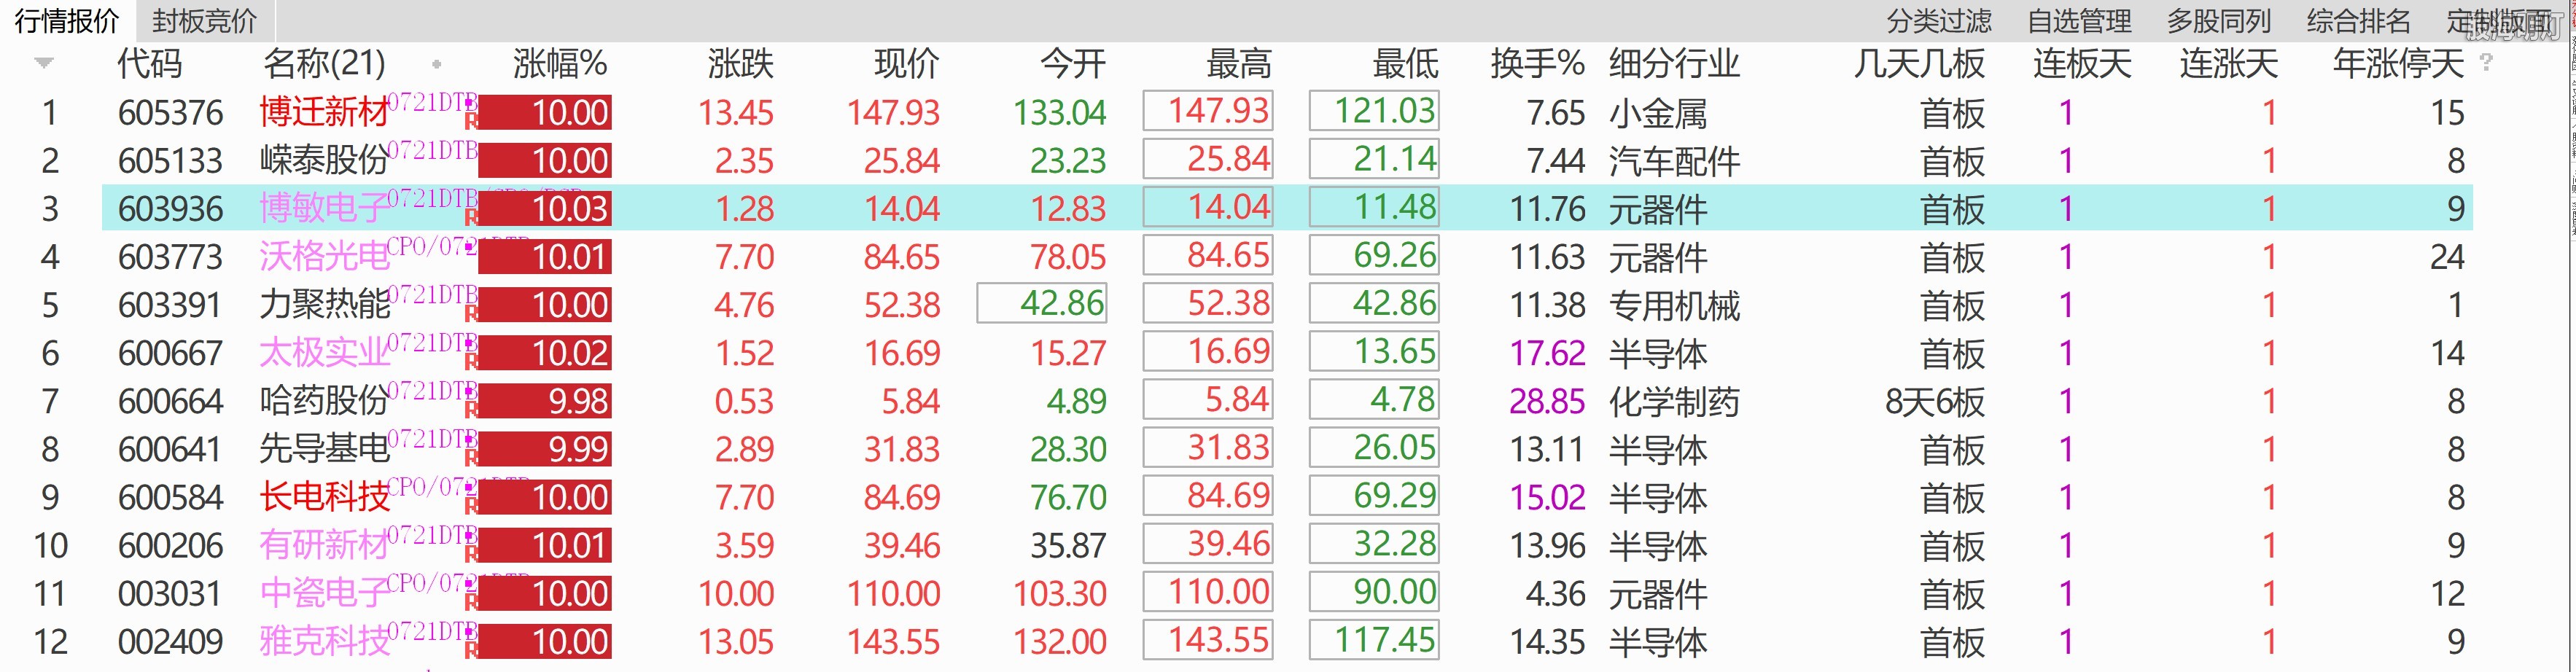This screenshot has height=672, width=2576.
Task: Open the 多股同列 view
Action: click(2219, 20)
